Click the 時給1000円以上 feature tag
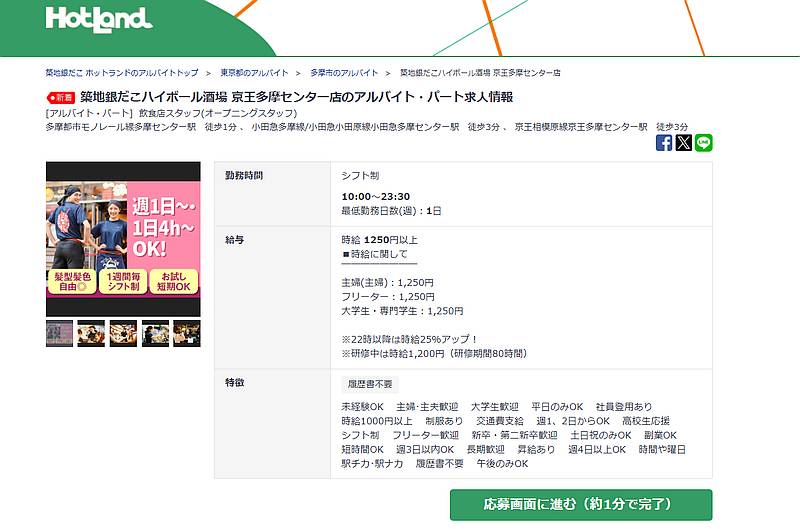Screen dimensions: 800x529 377,421
